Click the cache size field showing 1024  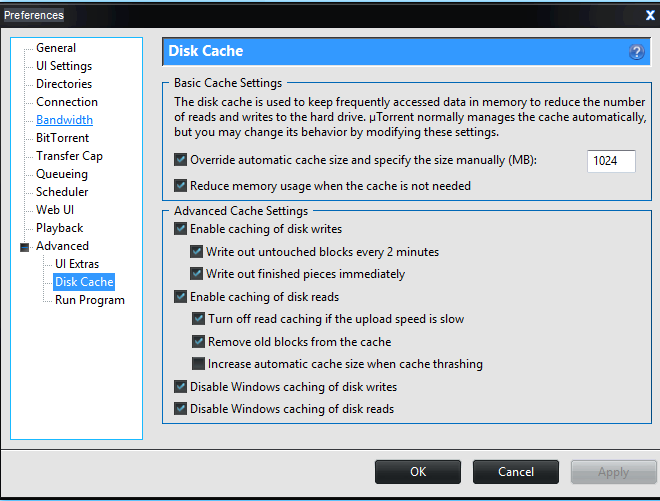611,161
